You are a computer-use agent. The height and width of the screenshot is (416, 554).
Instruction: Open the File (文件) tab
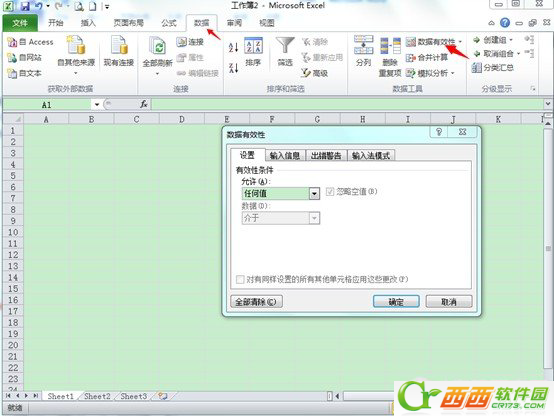pos(20,23)
